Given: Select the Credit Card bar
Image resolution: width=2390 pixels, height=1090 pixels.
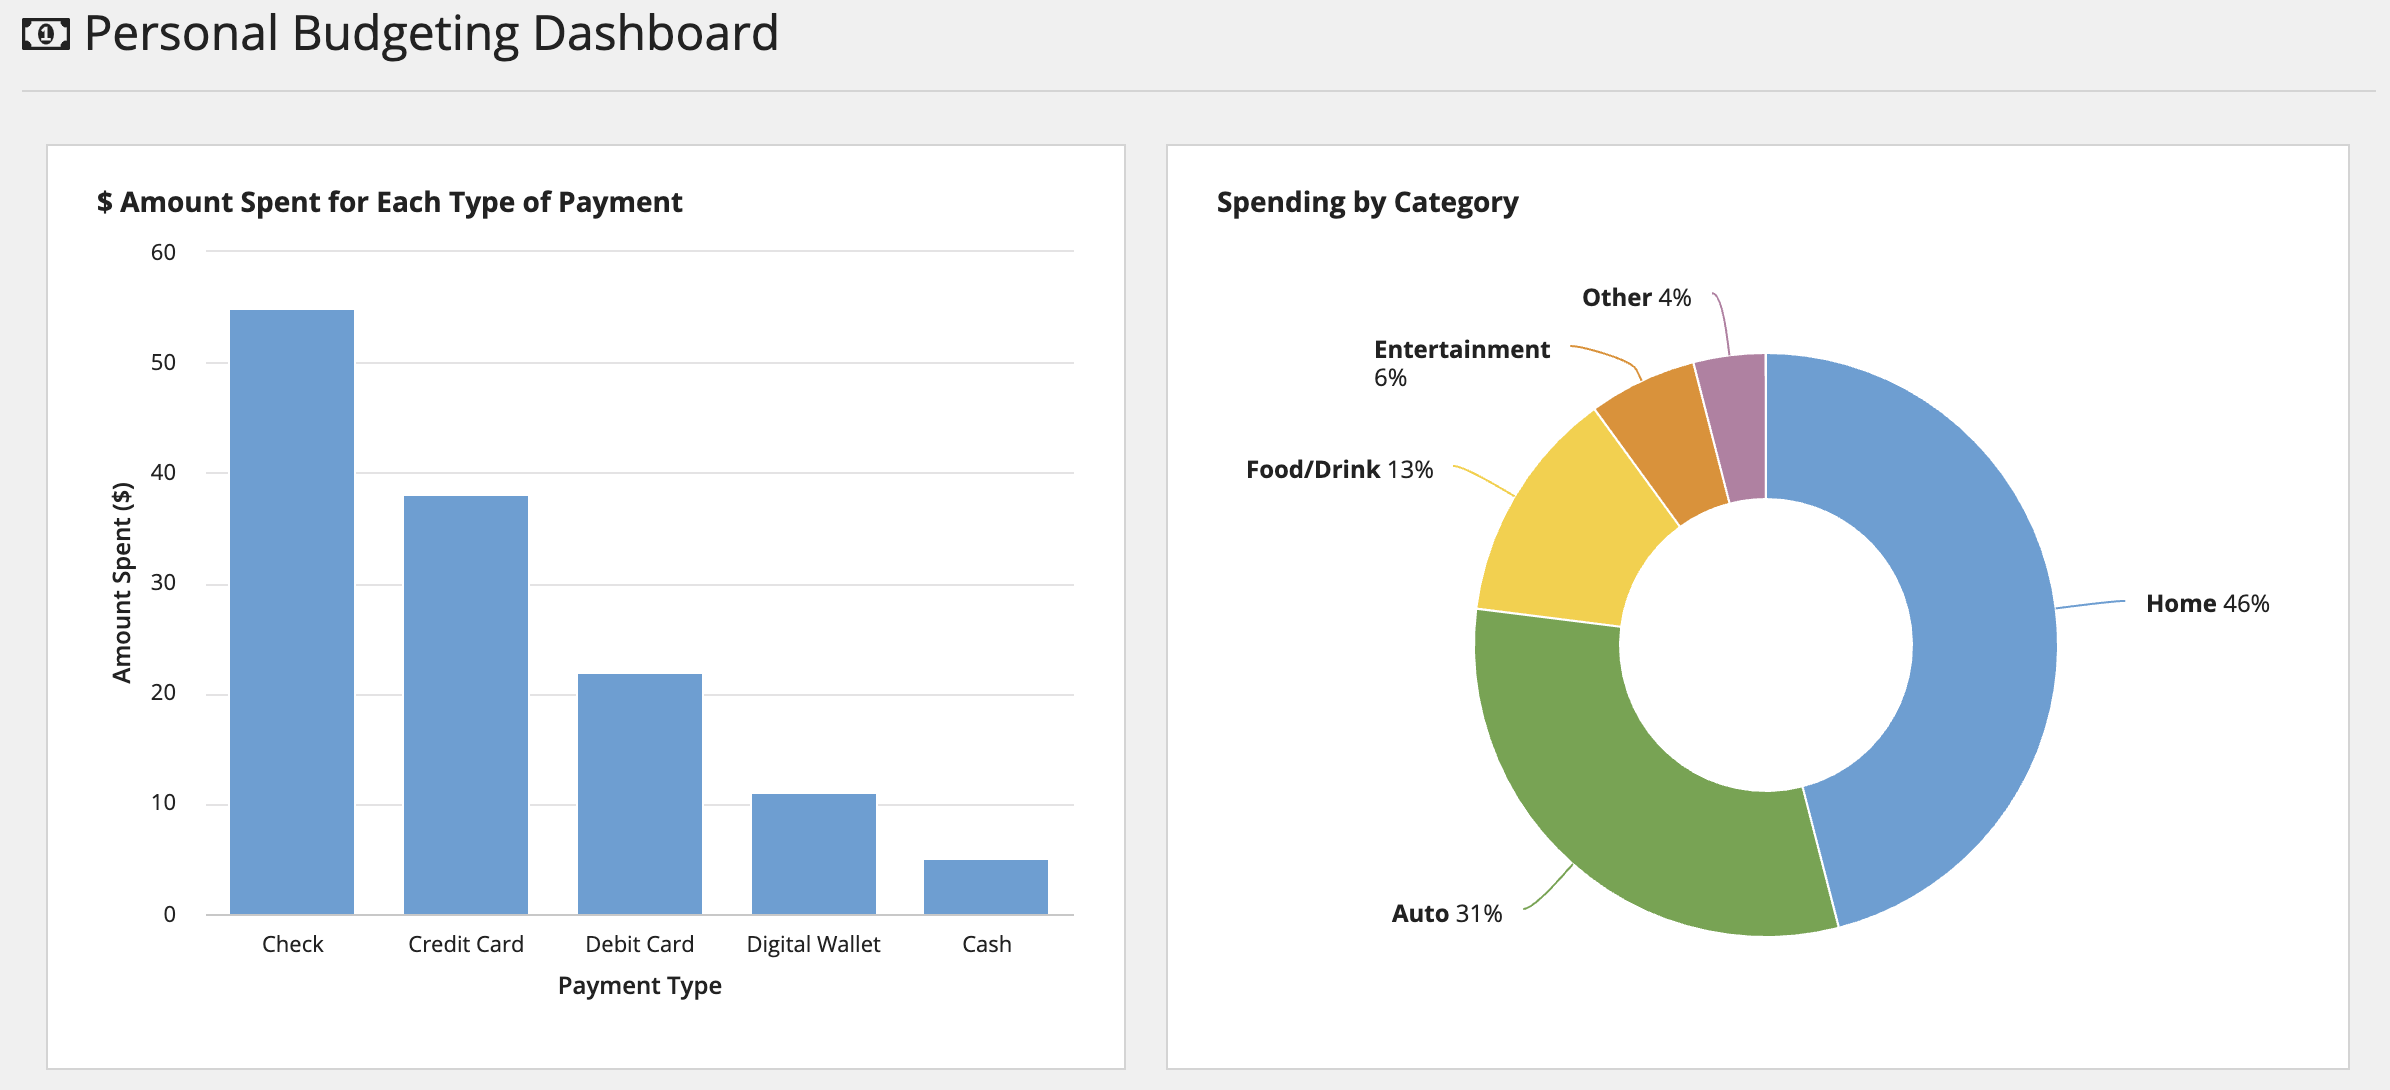Looking at the screenshot, I should pyautogui.click(x=466, y=705).
